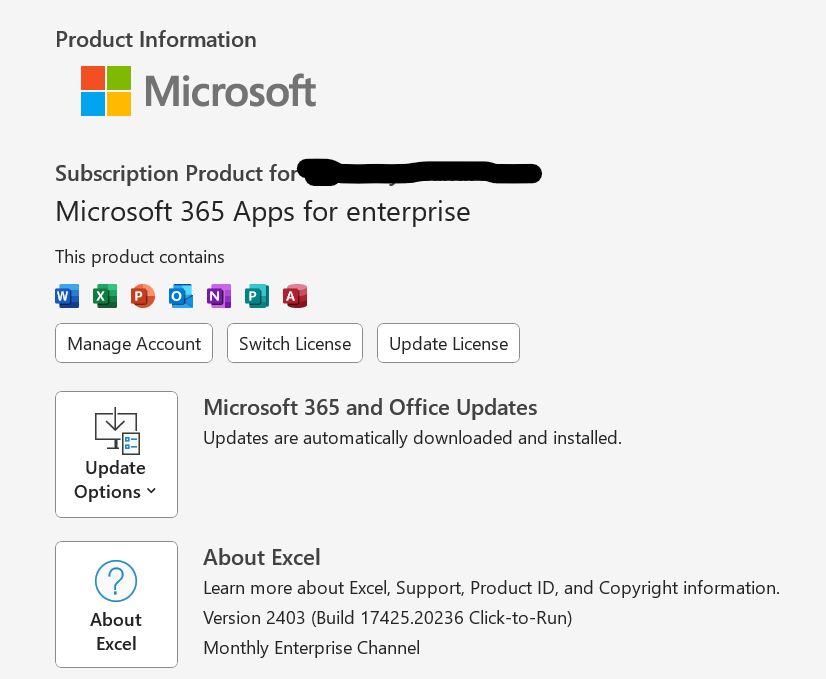Image resolution: width=826 pixels, height=679 pixels.
Task: Click the Outlook app icon
Action: 180,296
